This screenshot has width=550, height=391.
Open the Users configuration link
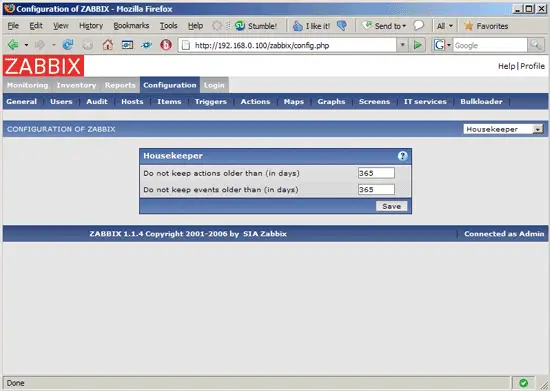(61, 102)
